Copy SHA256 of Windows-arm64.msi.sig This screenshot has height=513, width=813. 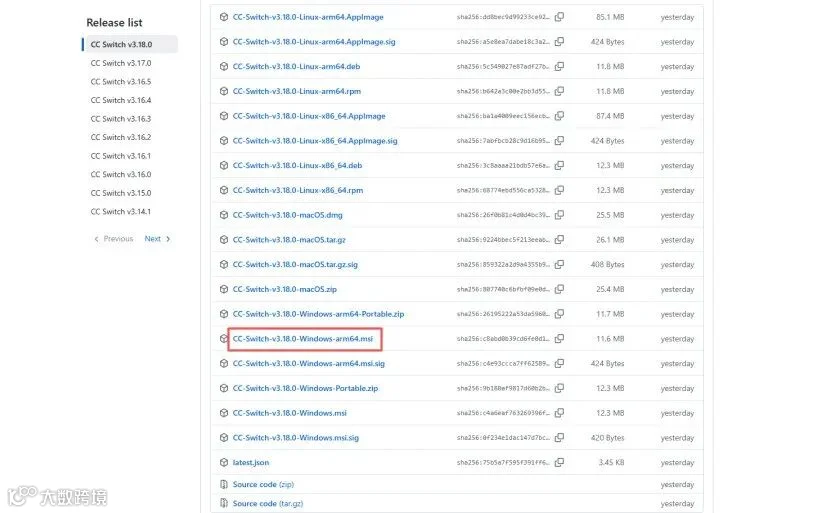[559, 364]
